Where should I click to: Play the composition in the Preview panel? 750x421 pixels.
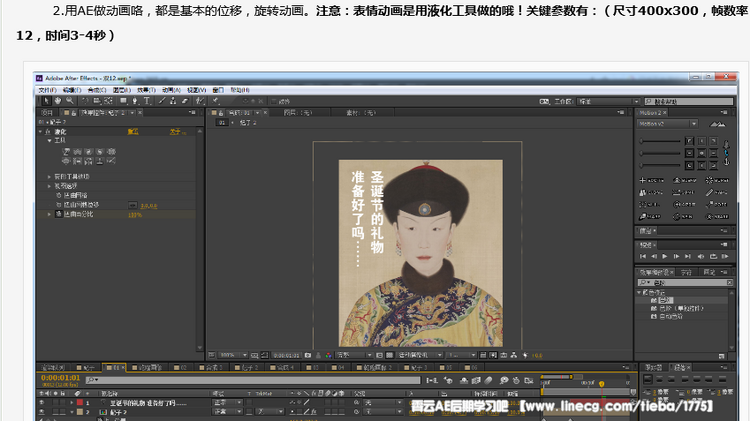[665, 256]
